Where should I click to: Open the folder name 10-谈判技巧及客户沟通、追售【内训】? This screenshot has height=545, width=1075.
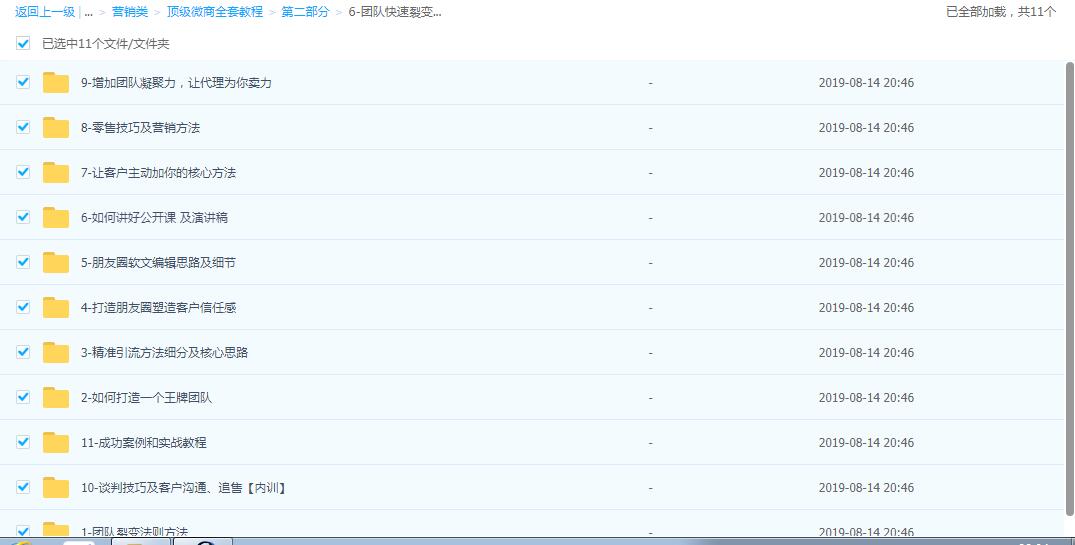tap(184, 488)
